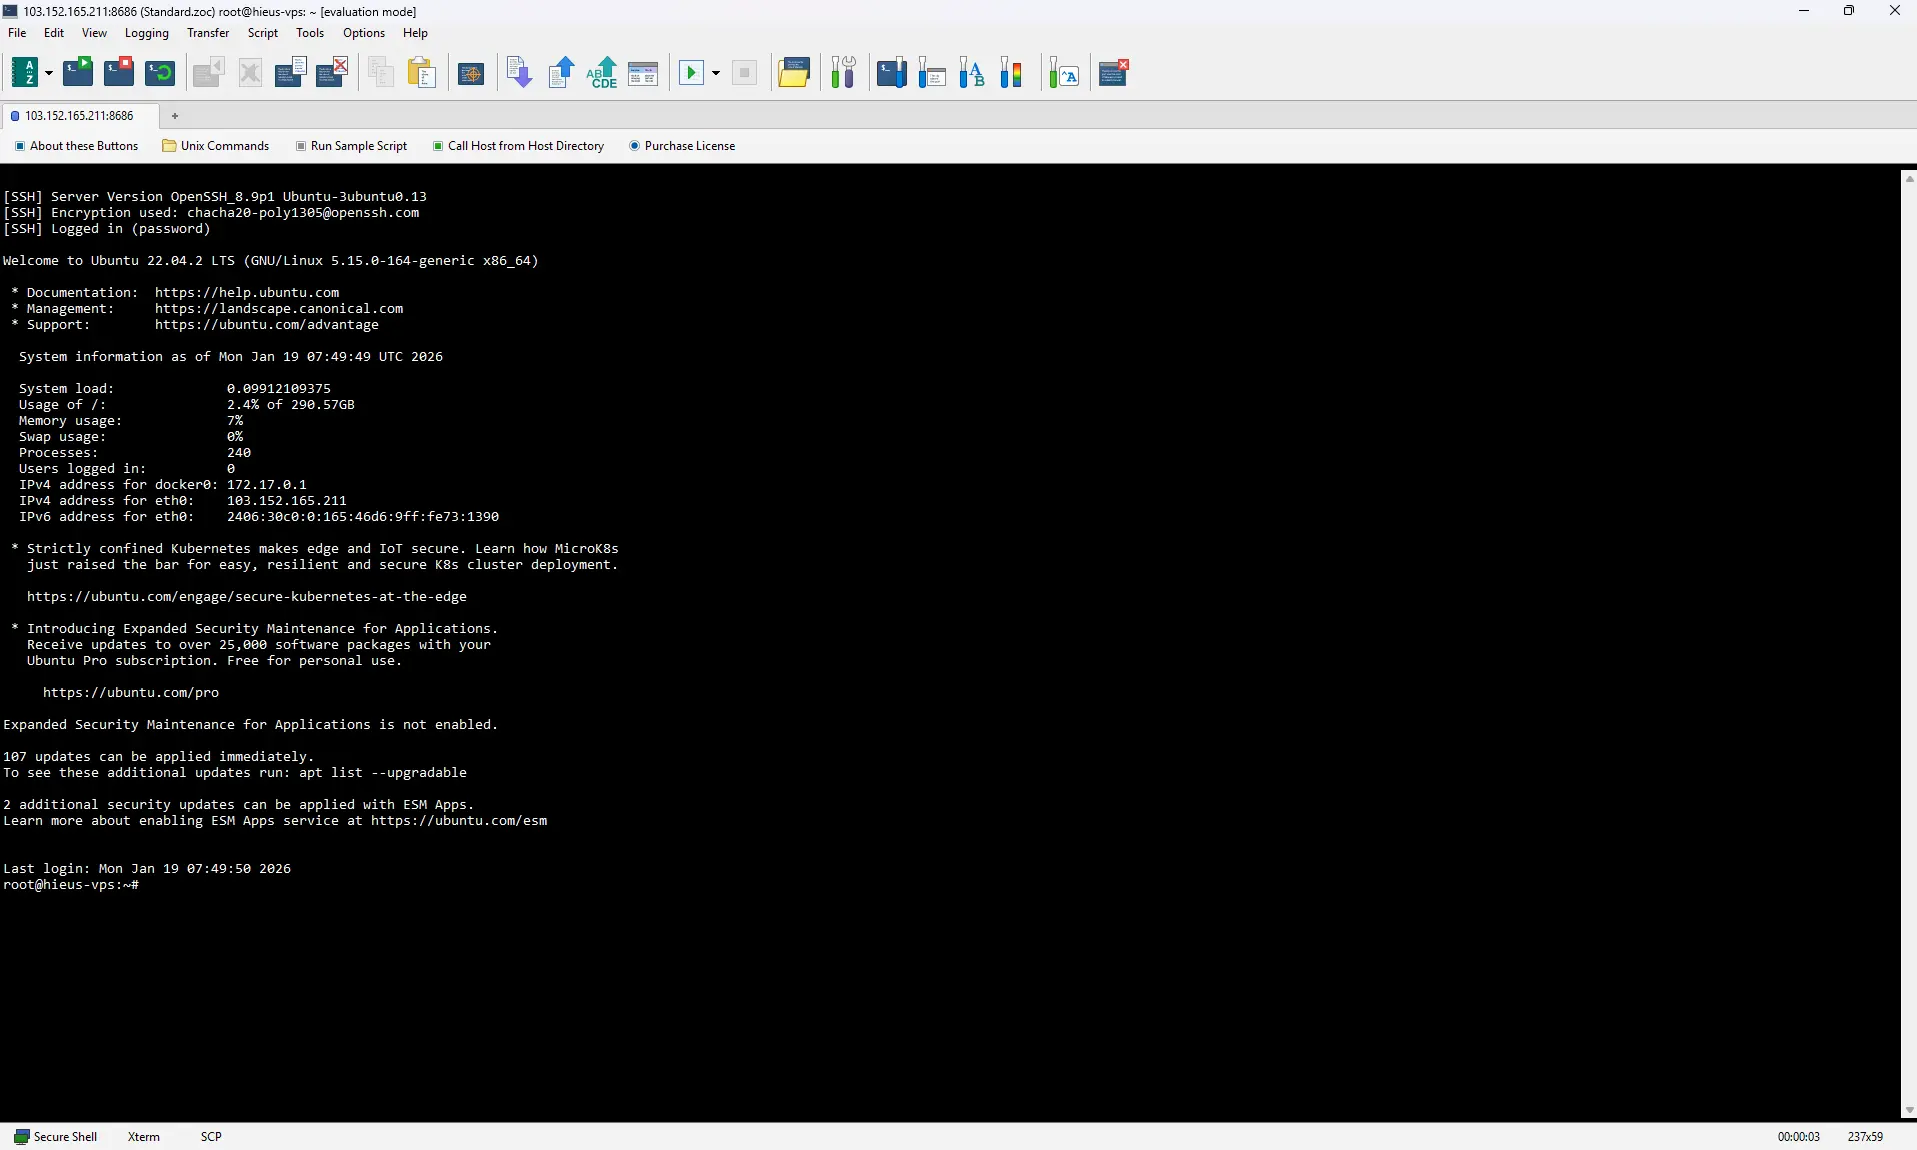The height and width of the screenshot is (1150, 1917).
Task: Expand the Start Script dropdown arrow
Action: (716, 73)
